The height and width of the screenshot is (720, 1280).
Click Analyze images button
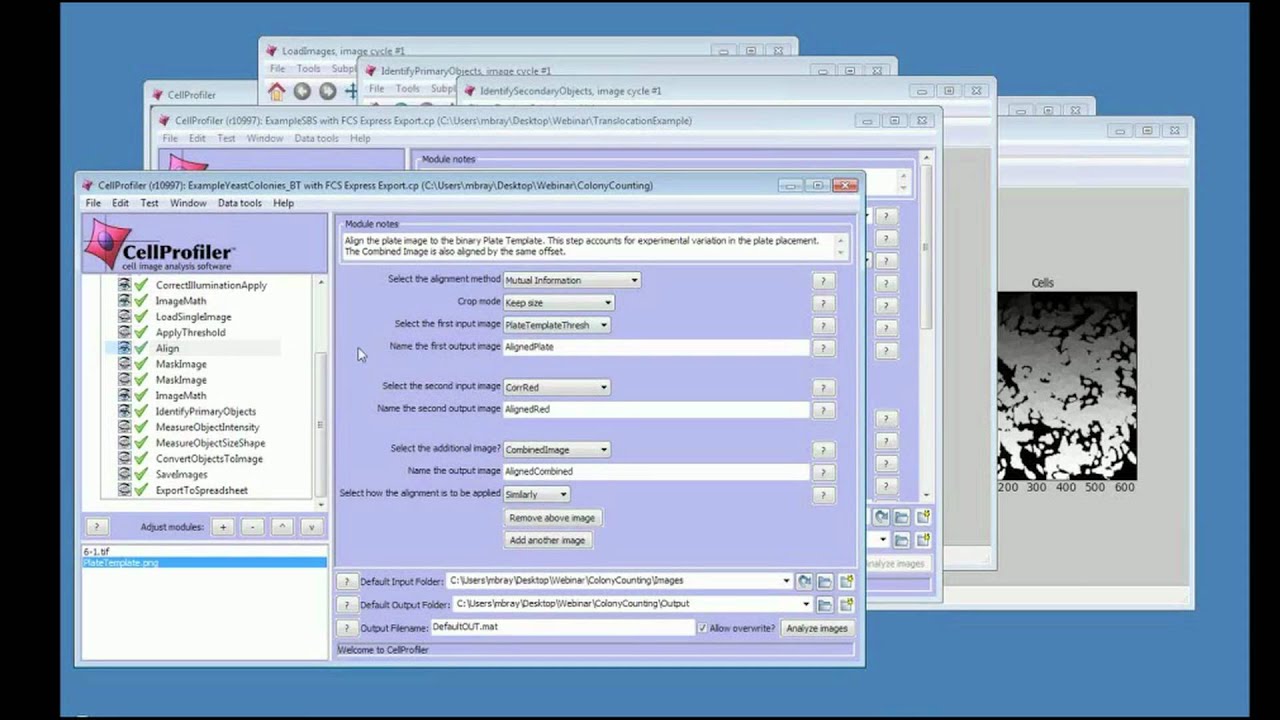817,628
